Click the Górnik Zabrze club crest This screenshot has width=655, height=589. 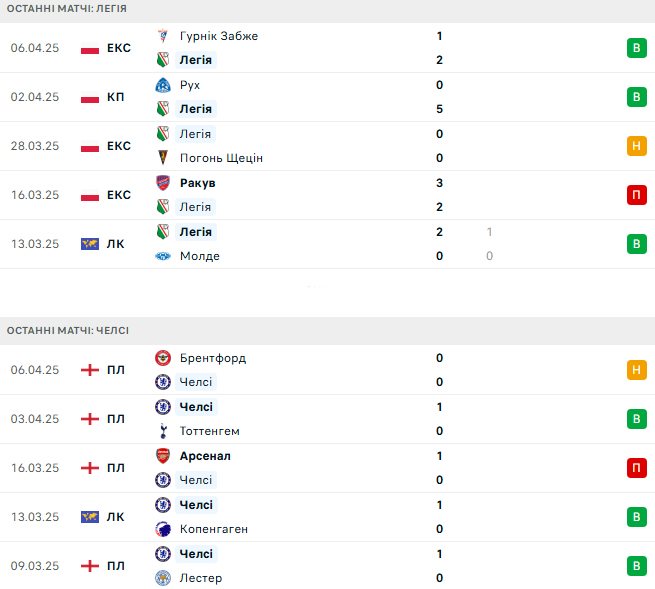click(x=163, y=36)
